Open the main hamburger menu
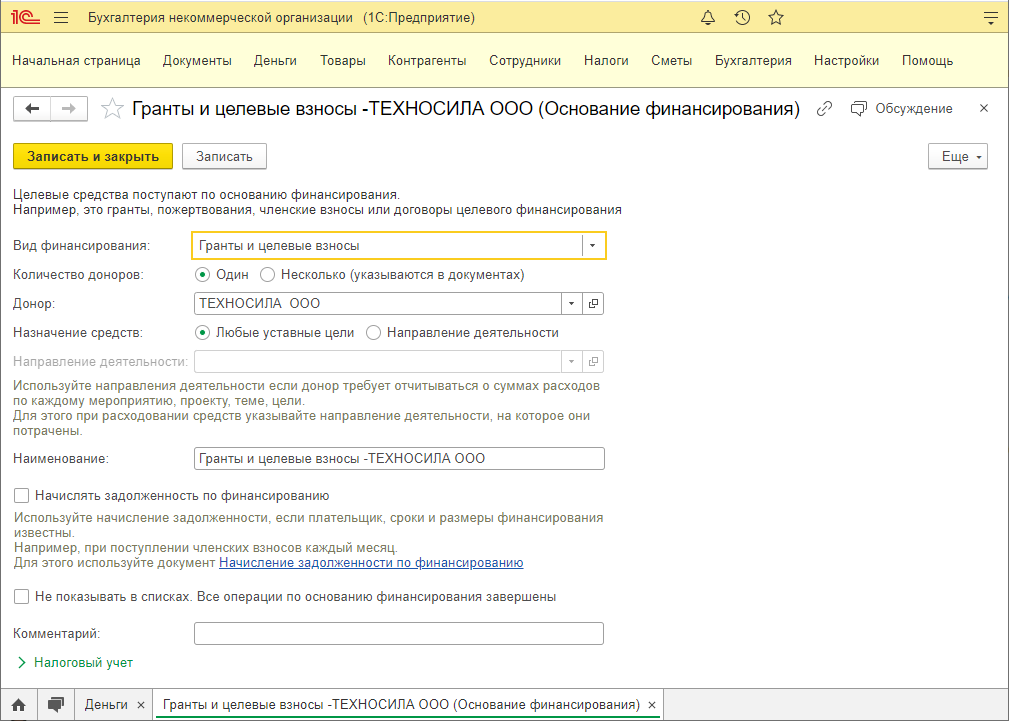The image size is (1009, 721). pyautogui.click(x=61, y=17)
